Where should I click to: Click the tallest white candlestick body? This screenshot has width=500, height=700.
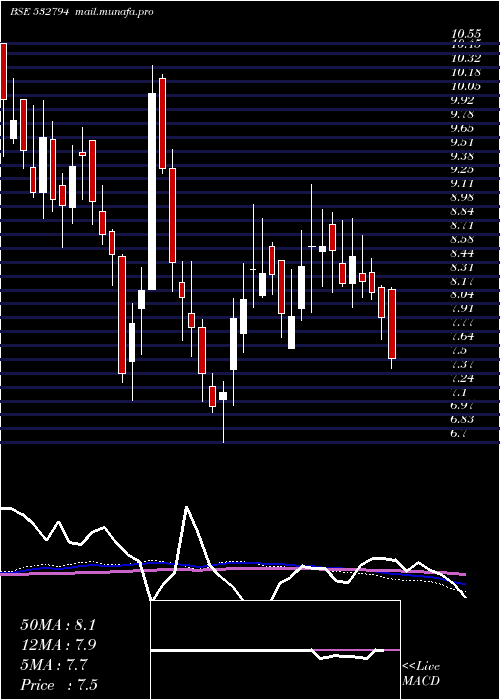click(152, 192)
